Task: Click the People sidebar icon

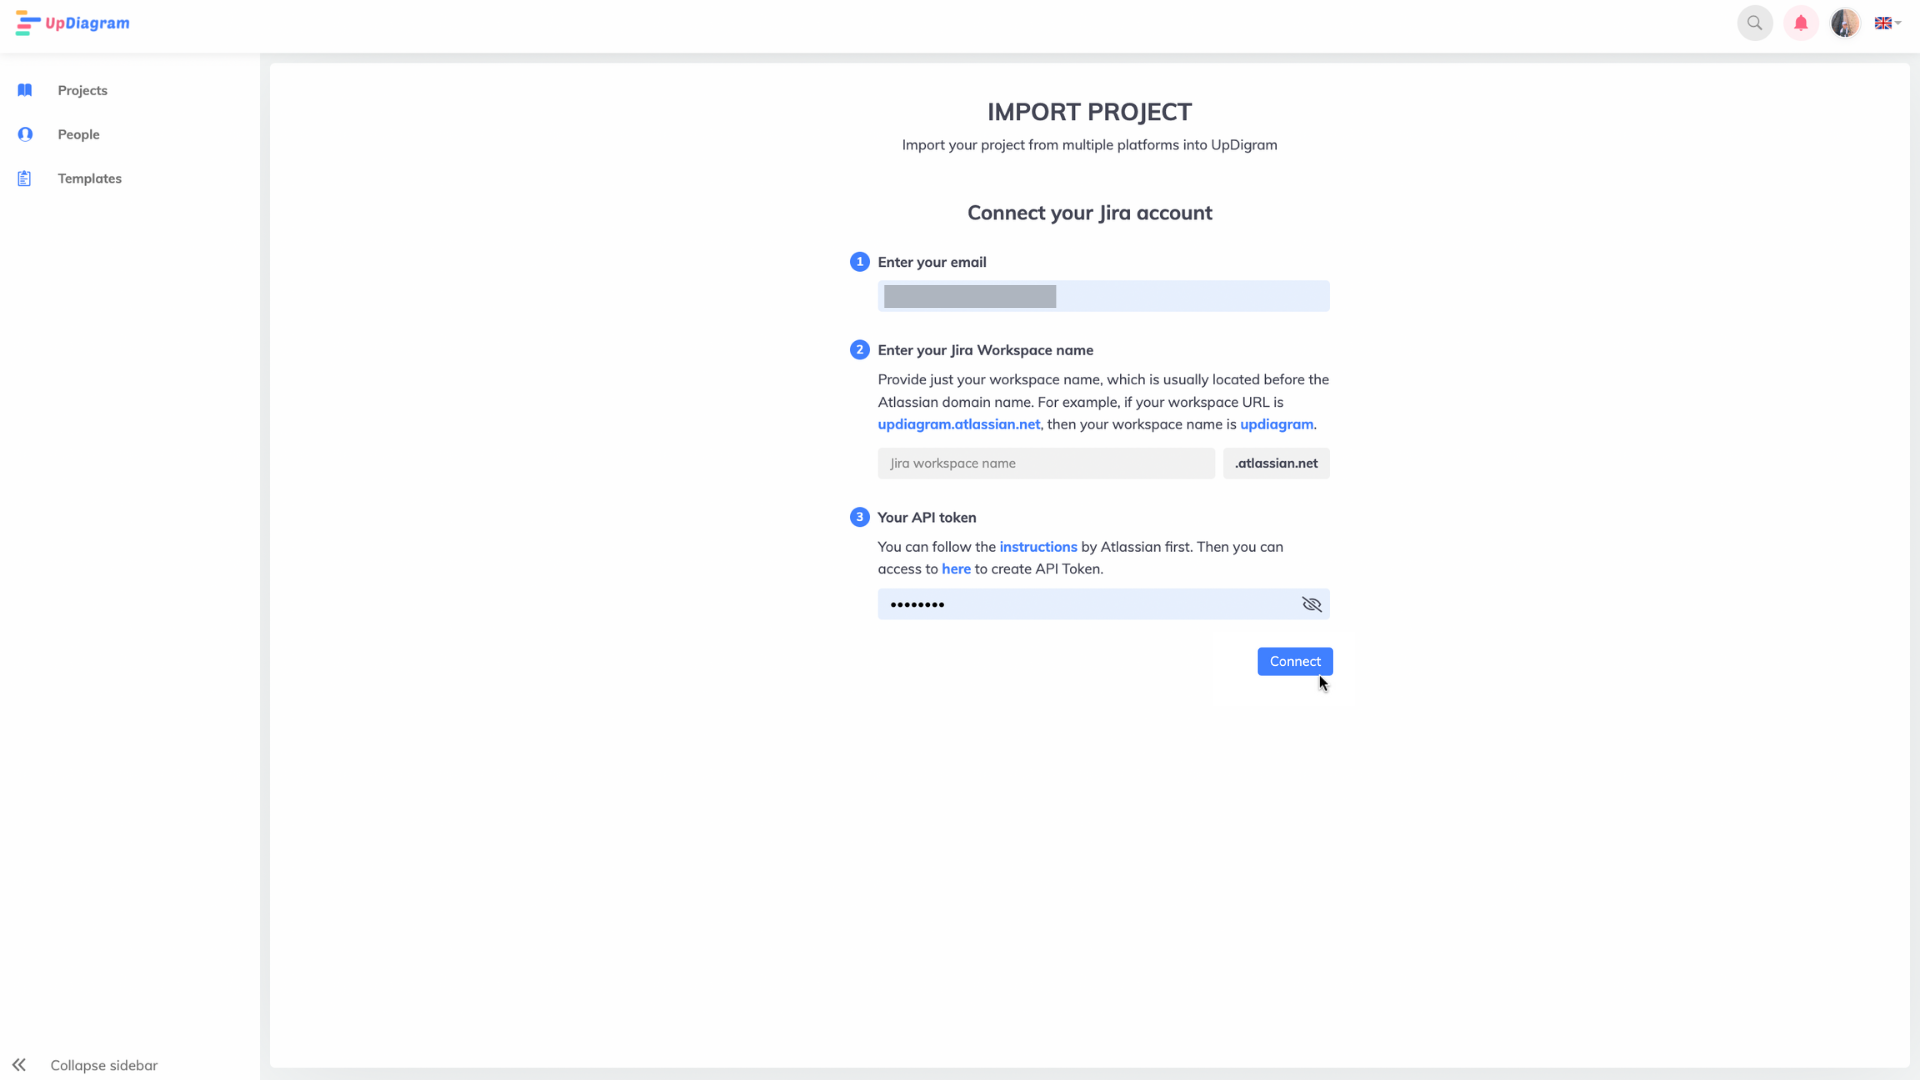Action: pyautogui.click(x=25, y=135)
